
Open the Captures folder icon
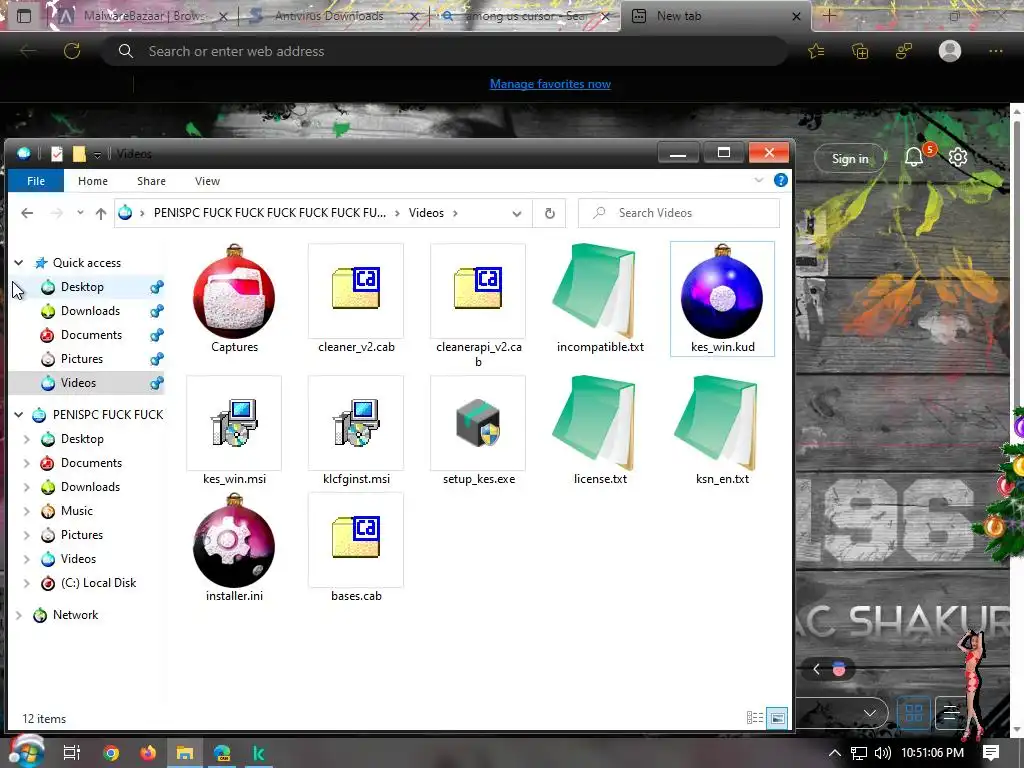[234, 292]
